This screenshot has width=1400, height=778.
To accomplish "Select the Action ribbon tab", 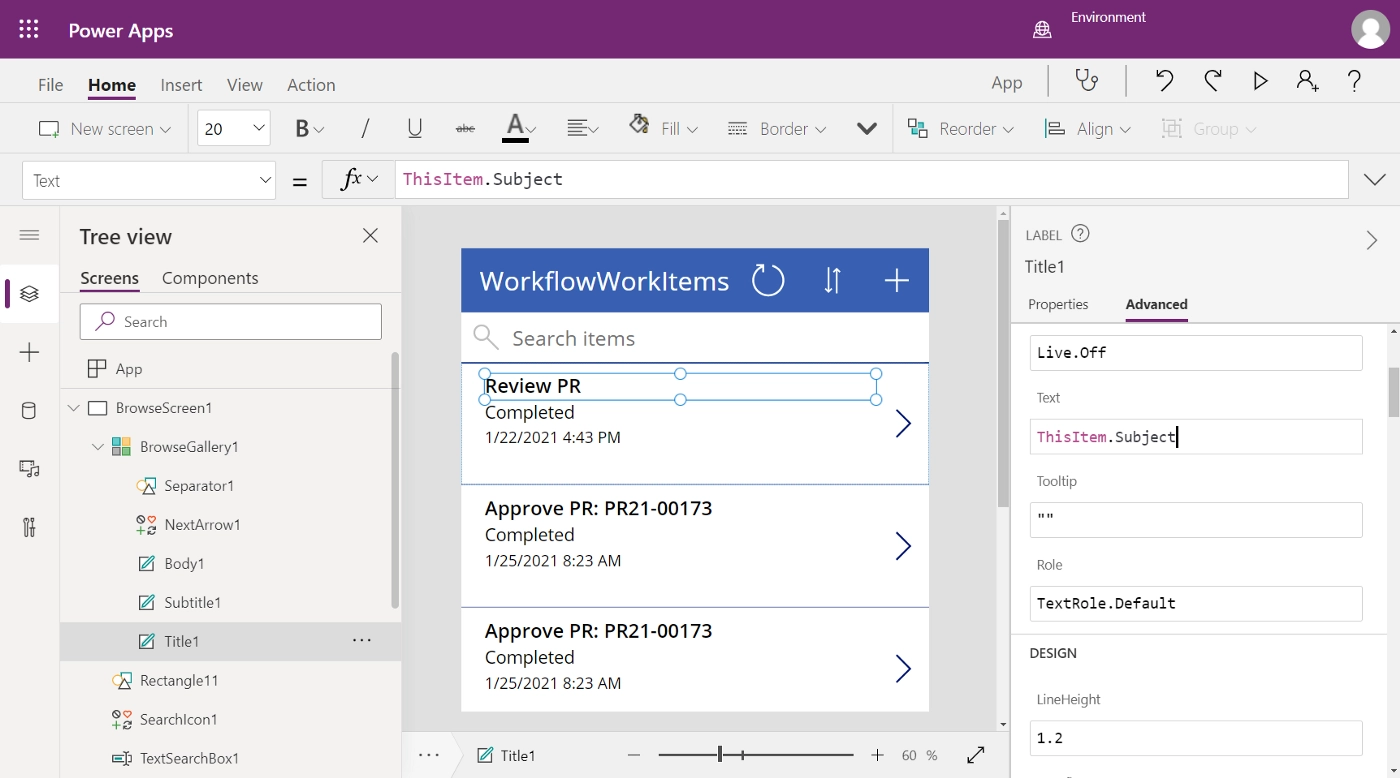I will (311, 85).
